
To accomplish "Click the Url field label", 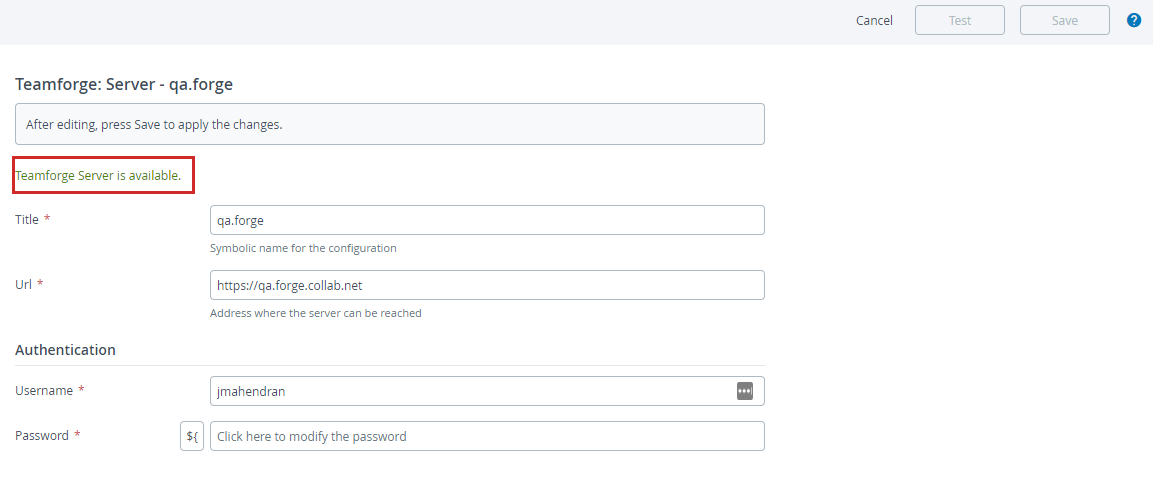I will coord(23,284).
